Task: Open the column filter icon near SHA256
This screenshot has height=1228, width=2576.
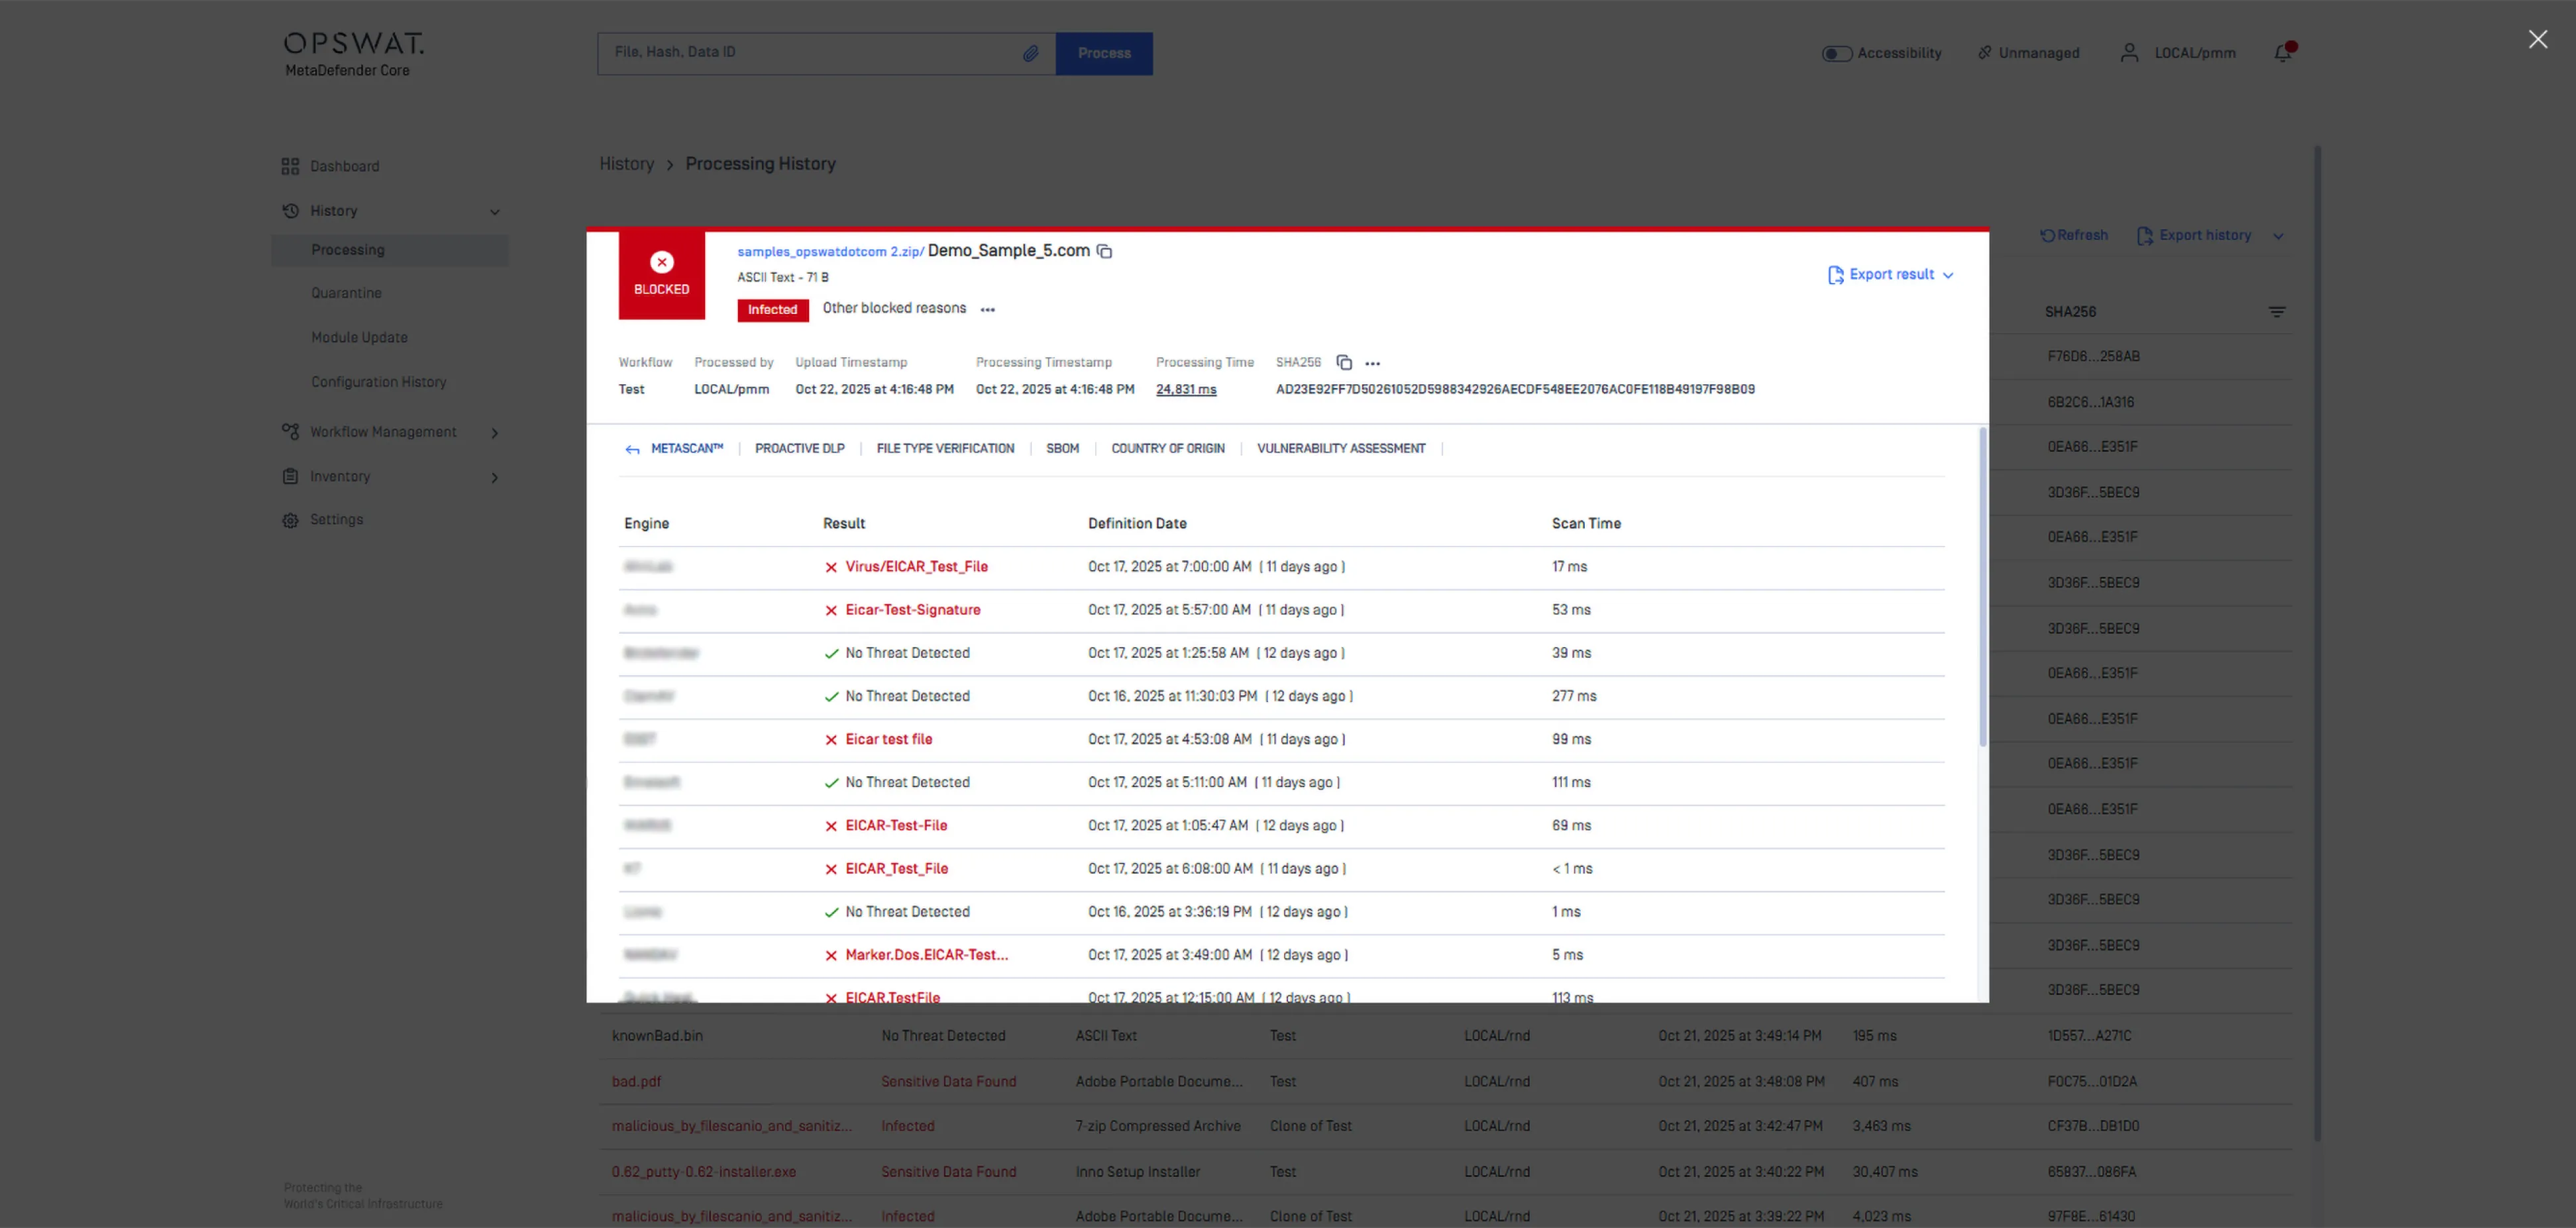Action: (x=2277, y=312)
